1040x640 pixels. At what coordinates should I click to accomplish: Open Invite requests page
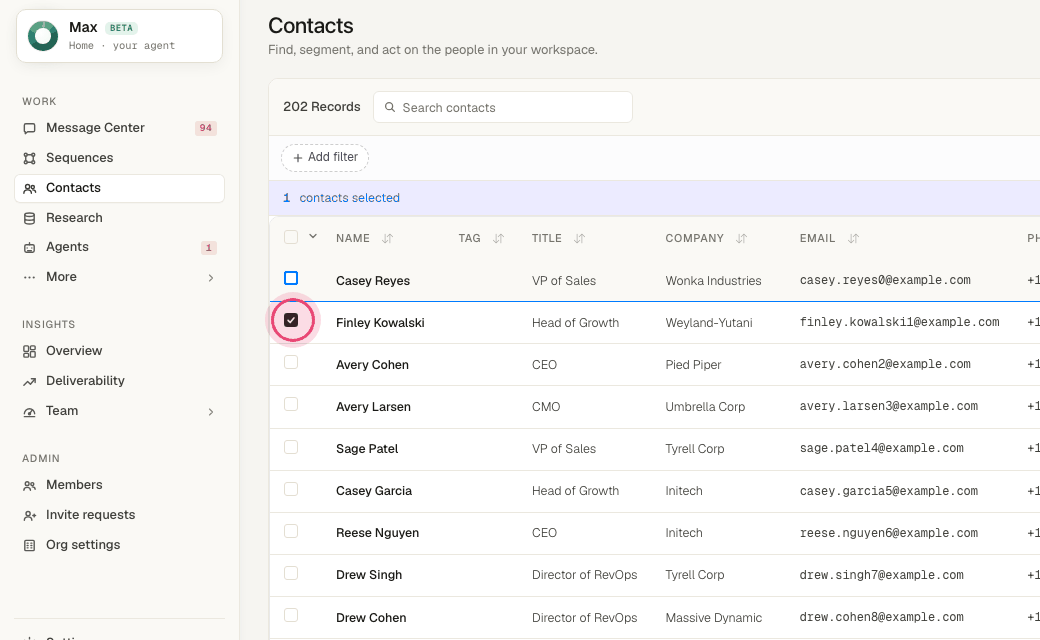coord(119,515)
